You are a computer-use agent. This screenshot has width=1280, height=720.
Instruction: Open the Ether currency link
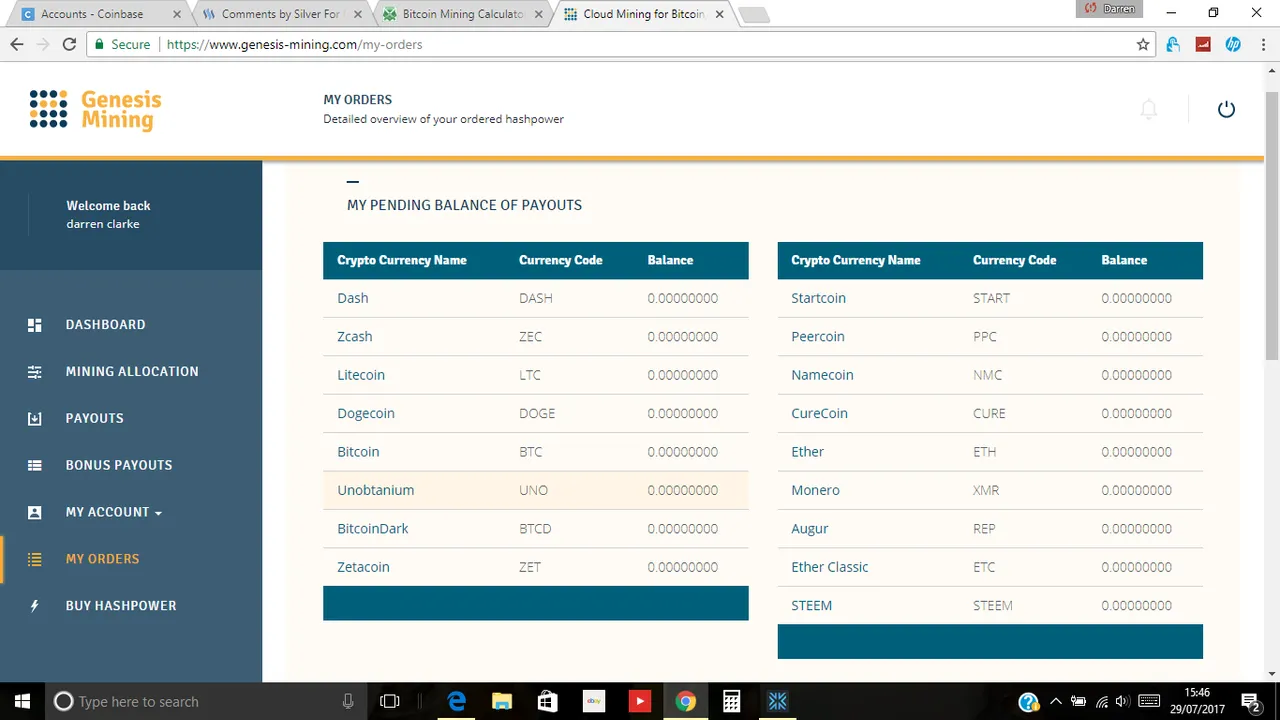click(x=808, y=452)
